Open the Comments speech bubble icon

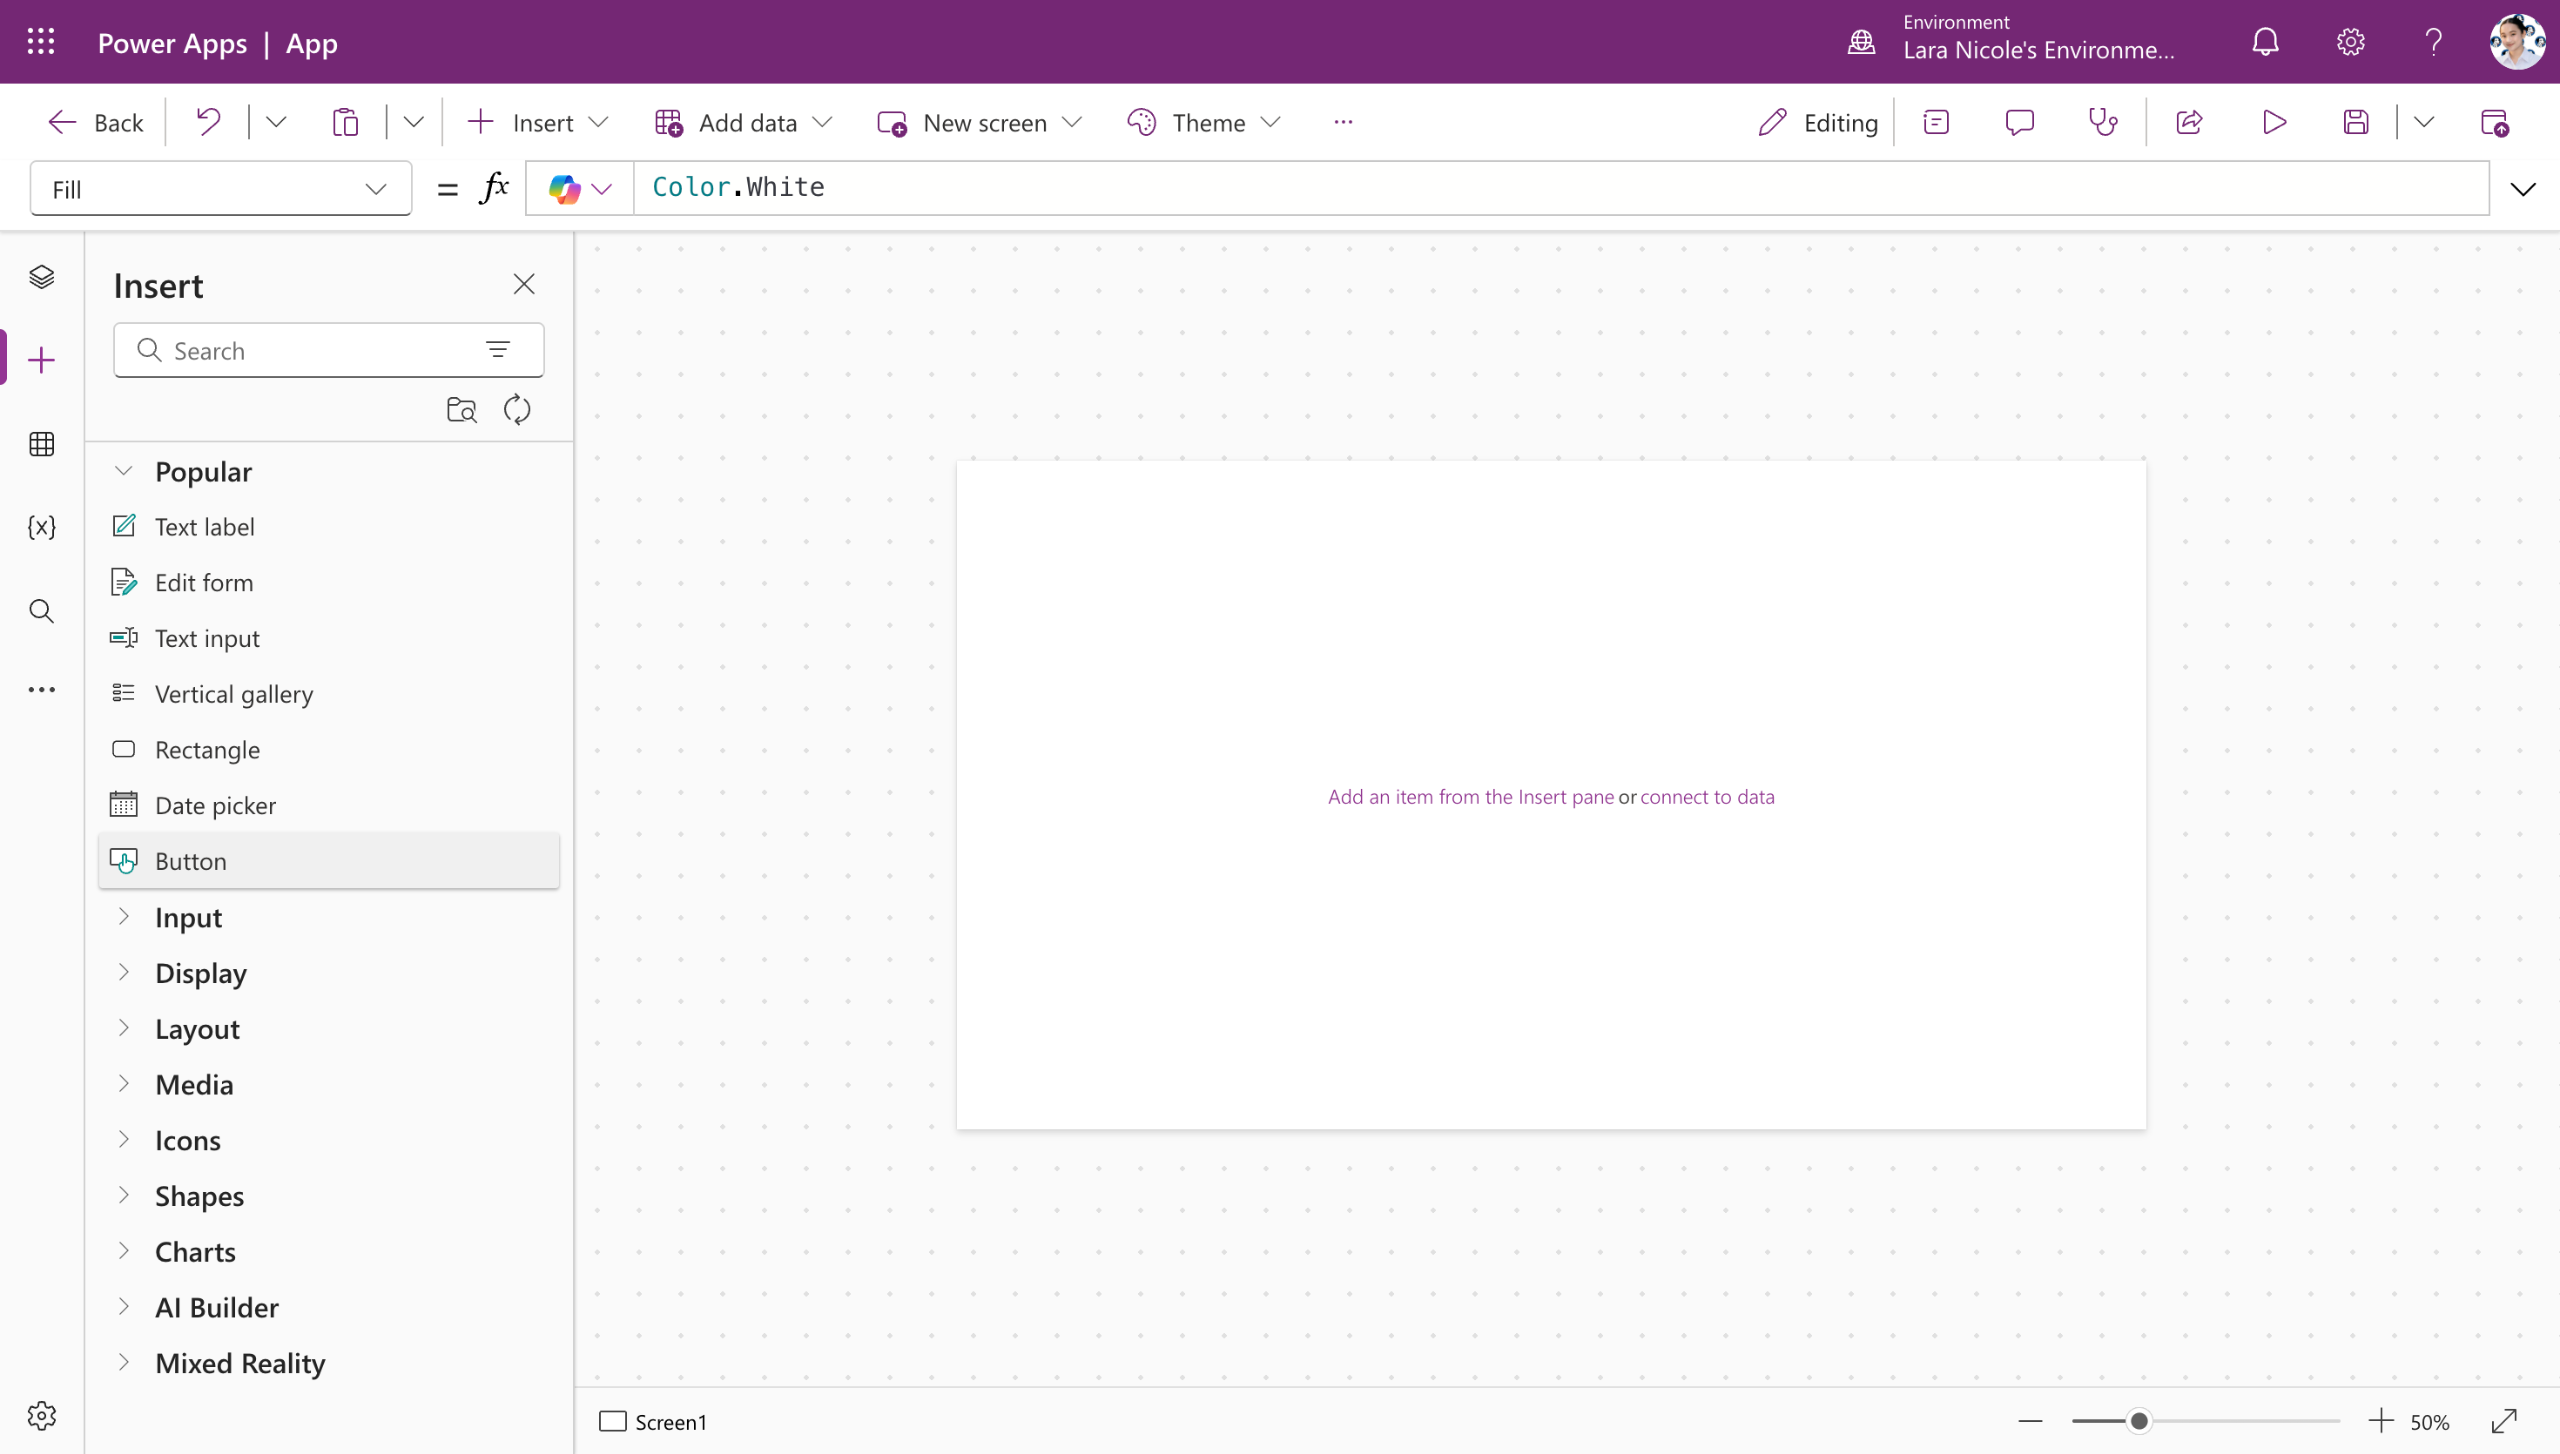tap(2019, 122)
